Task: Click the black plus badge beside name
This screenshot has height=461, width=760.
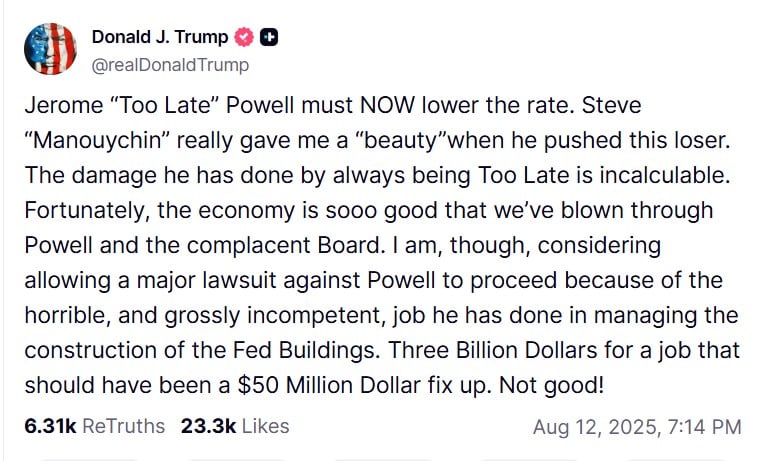Action: point(269,38)
